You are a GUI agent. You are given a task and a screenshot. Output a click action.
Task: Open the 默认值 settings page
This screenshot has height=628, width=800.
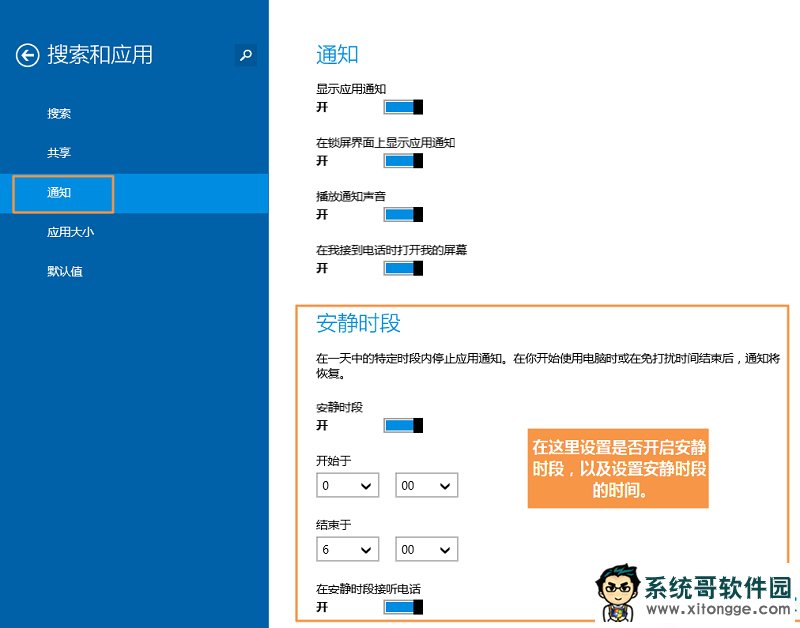pos(65,271)
